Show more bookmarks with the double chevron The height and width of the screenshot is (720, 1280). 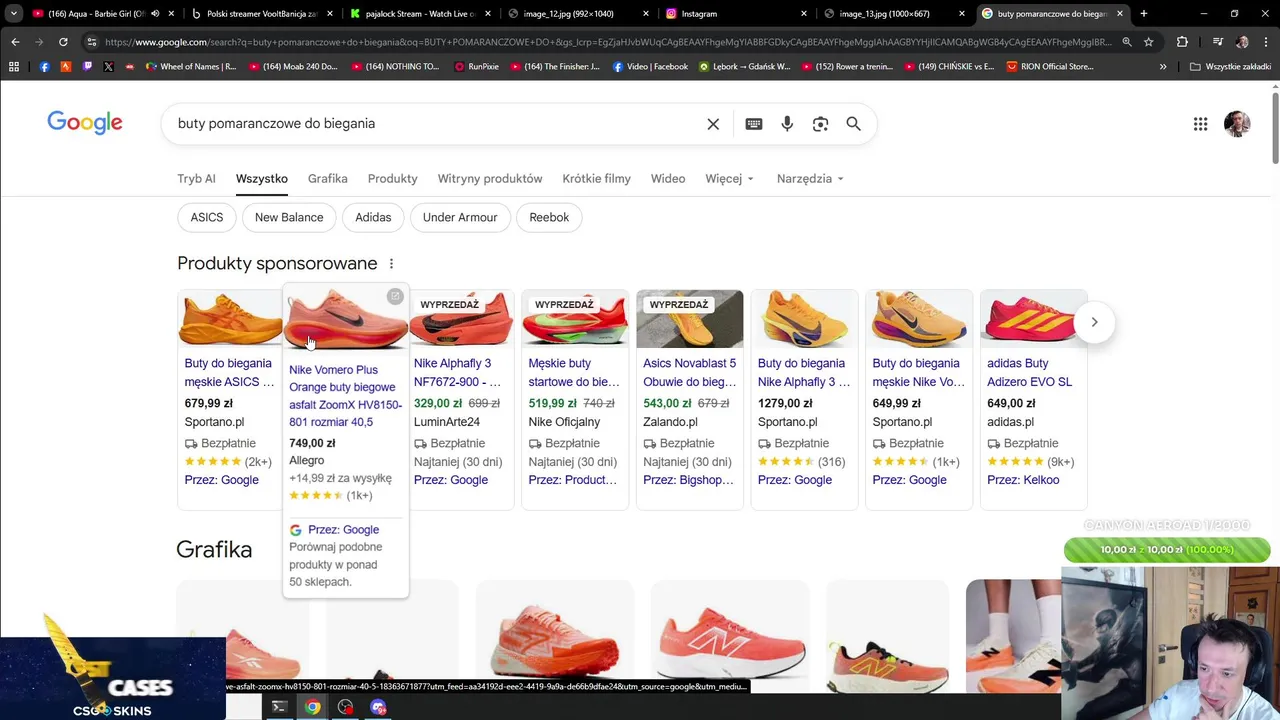pos(1162,66)
